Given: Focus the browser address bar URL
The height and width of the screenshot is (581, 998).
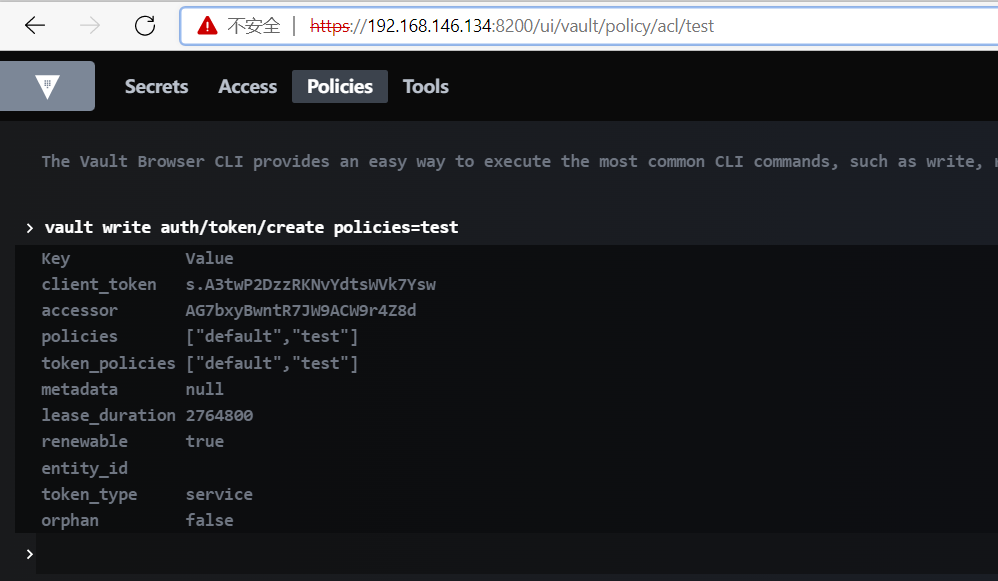Looking at the screenshot, I should pyautogui.click(x=540, y=26).
